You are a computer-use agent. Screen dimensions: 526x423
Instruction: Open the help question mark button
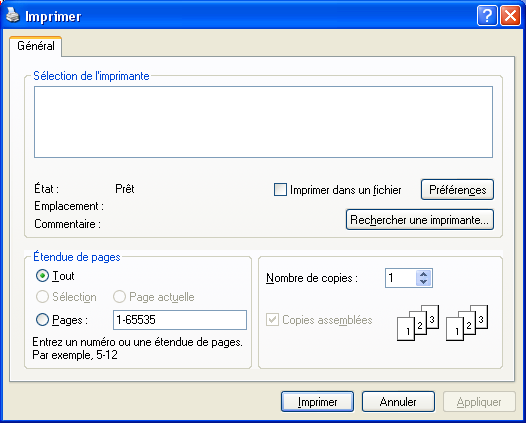(487, 15)
